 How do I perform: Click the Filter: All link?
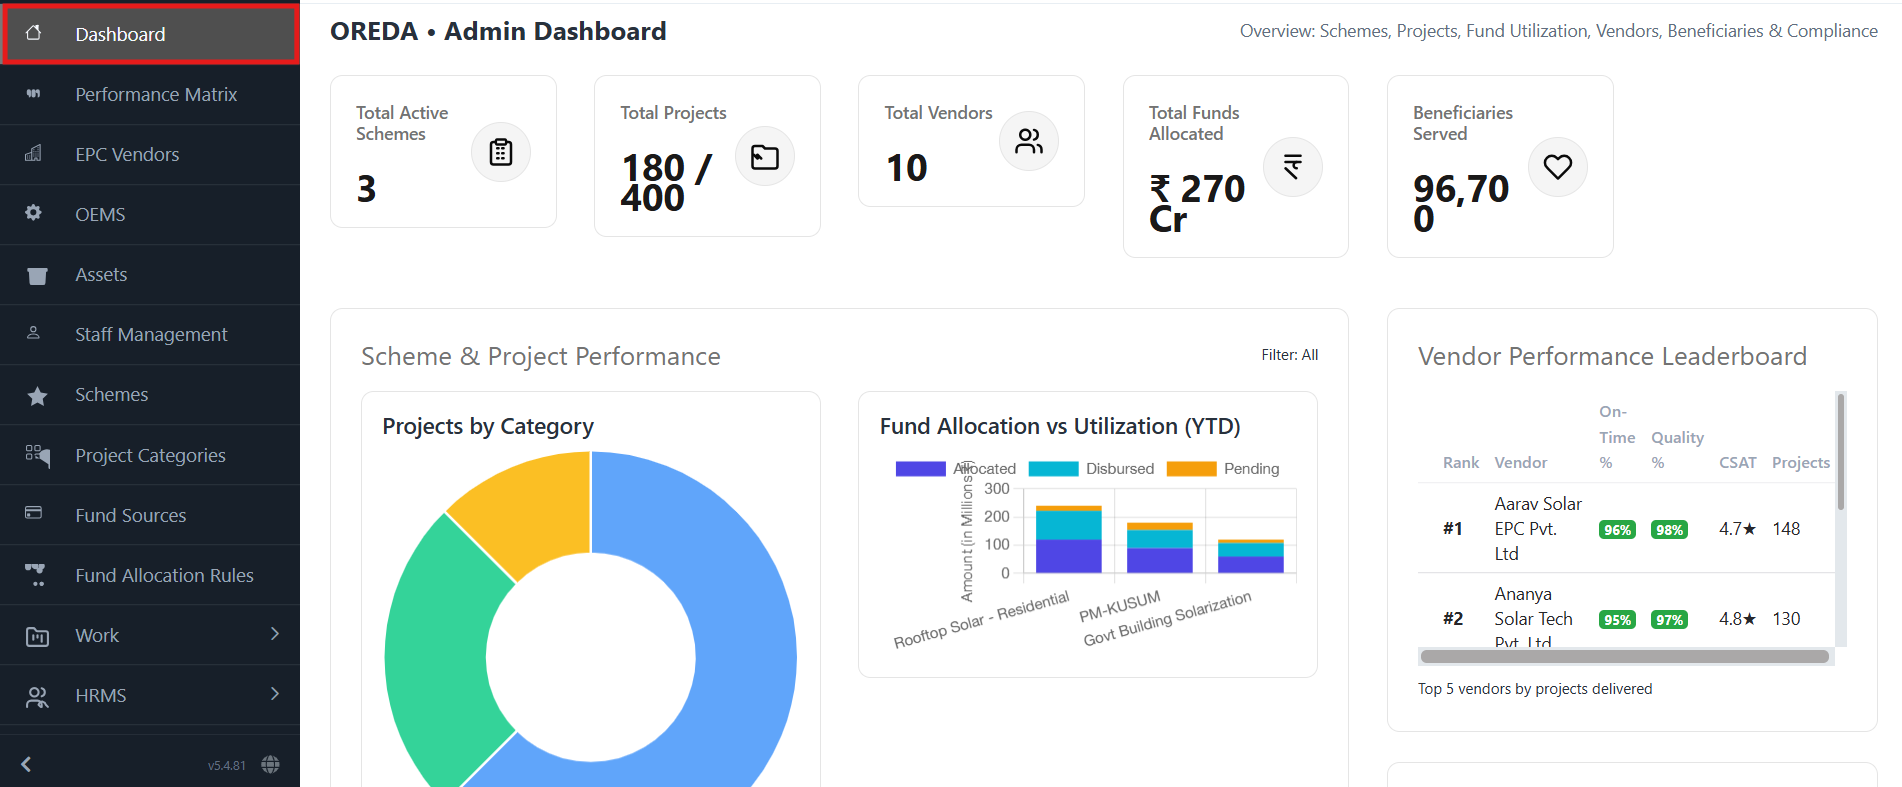1289,355
